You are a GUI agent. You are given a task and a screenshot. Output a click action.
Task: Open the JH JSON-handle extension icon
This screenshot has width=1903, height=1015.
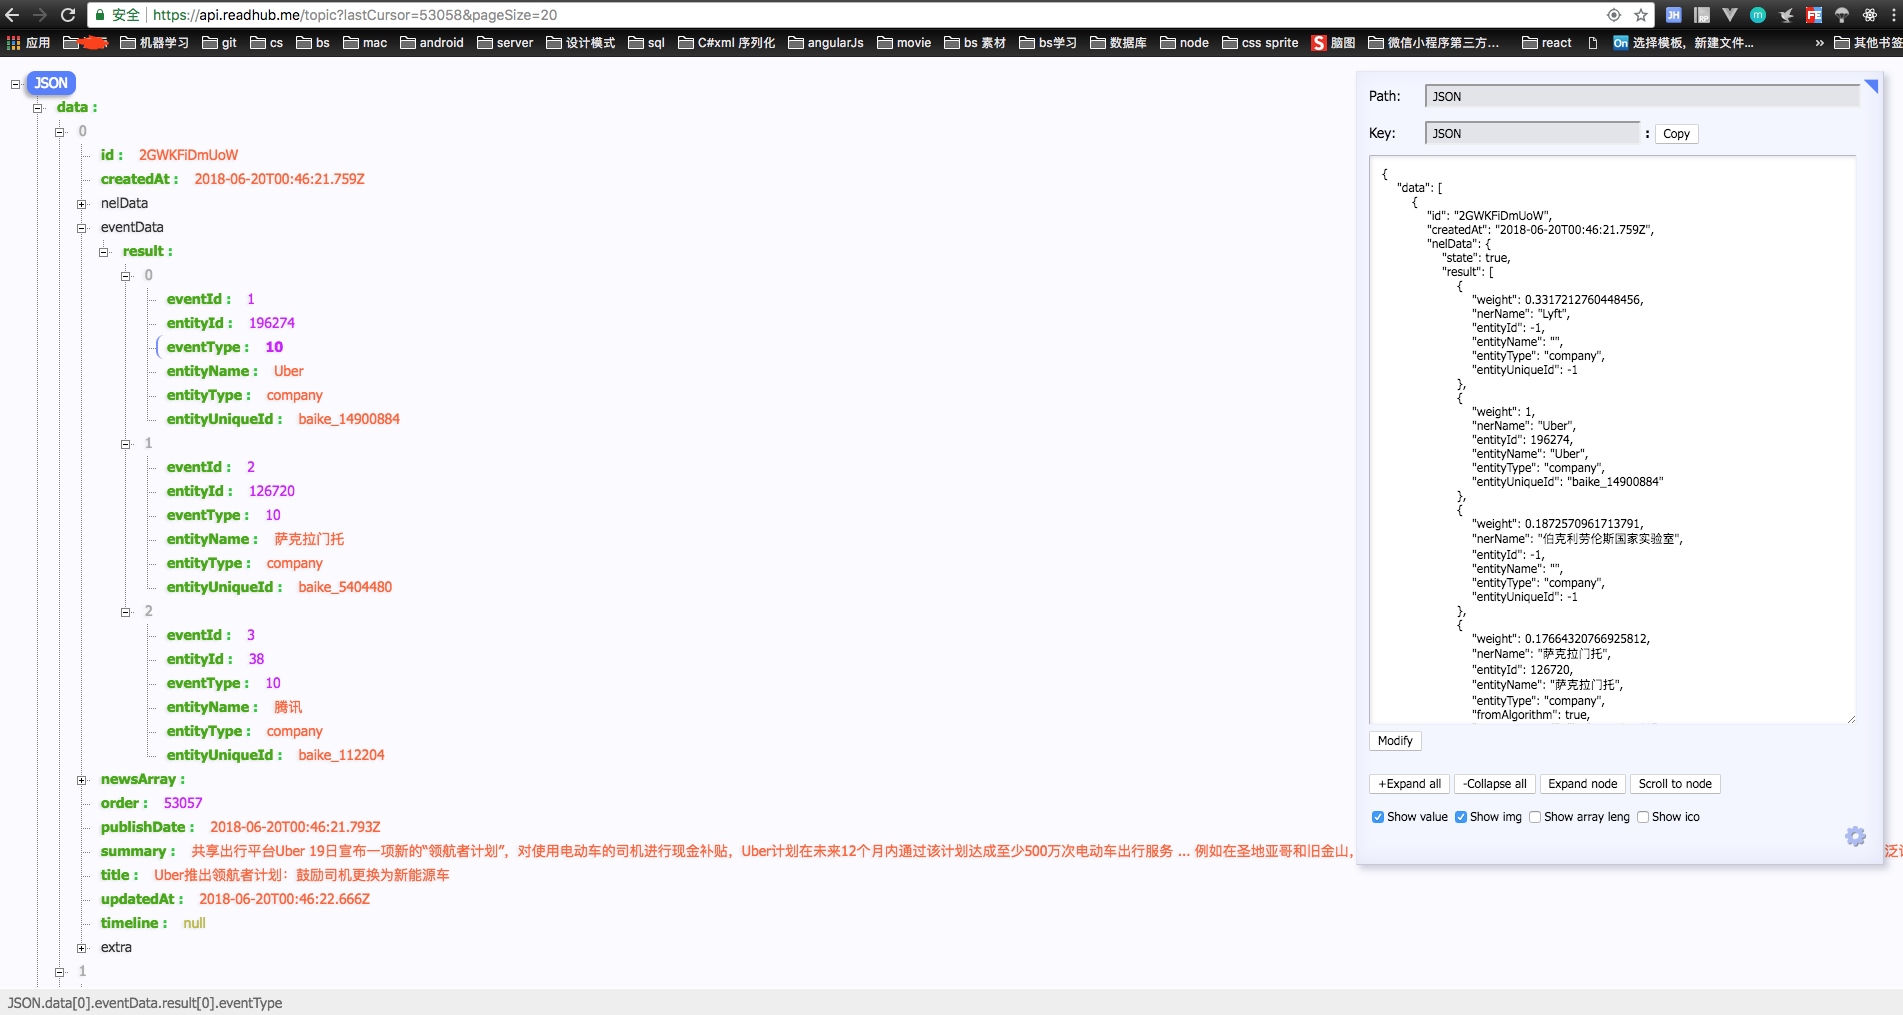click(1673, 15)
